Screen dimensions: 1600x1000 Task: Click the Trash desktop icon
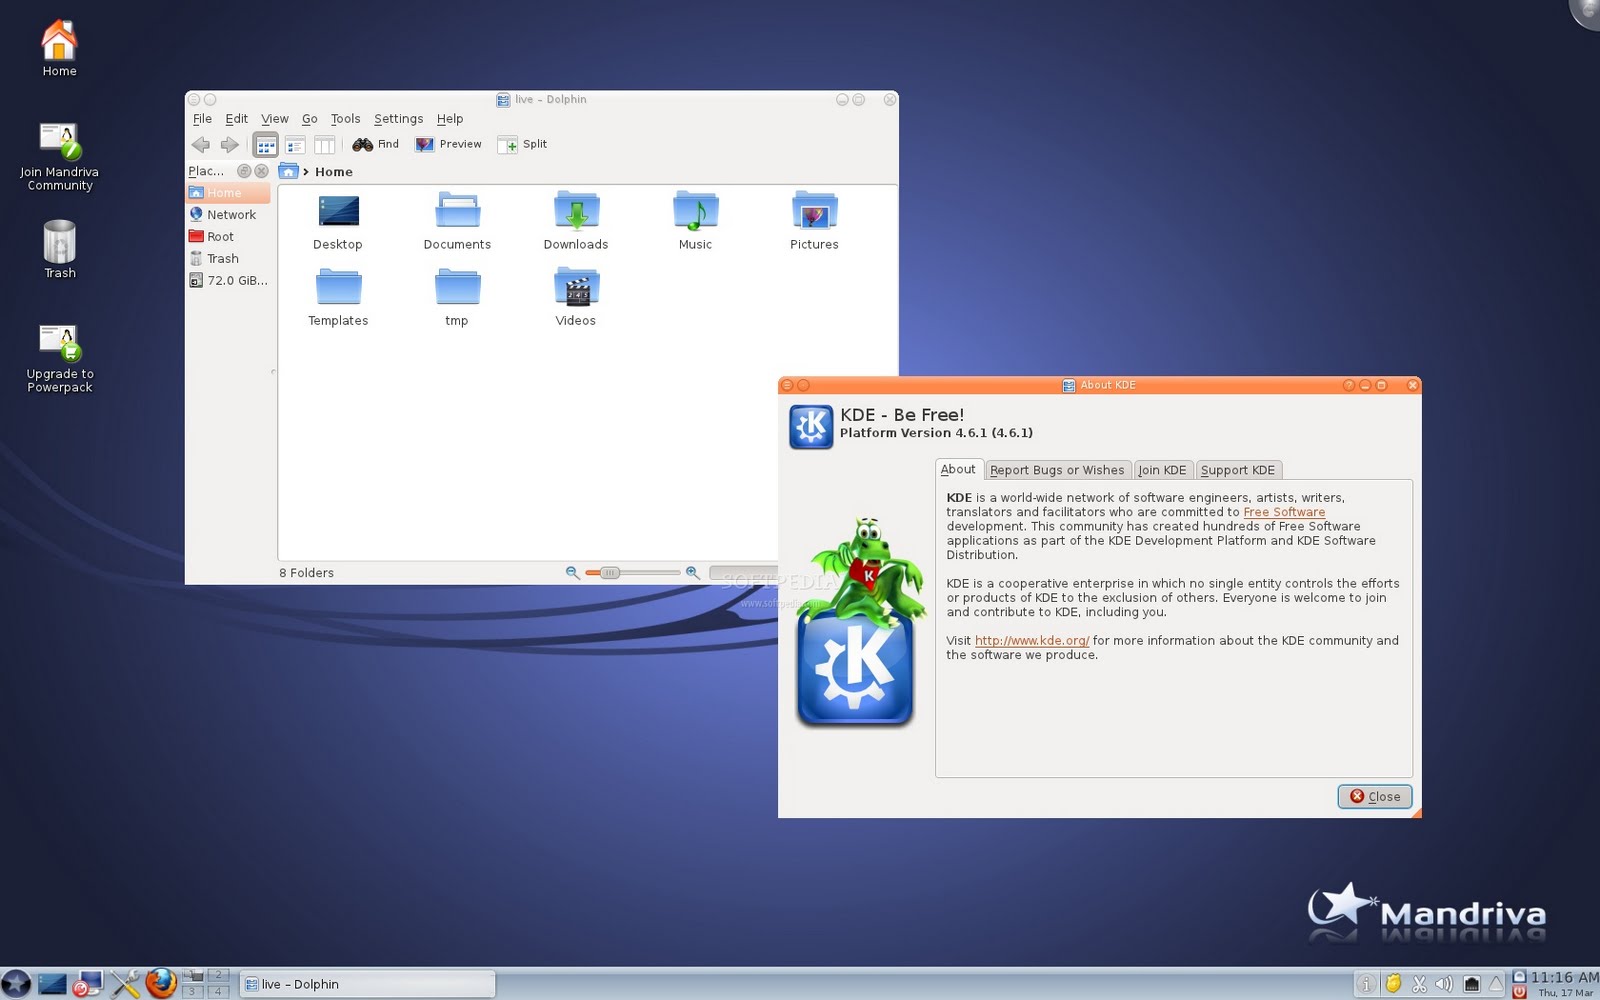pyautogui.click(x=60, y=250)
